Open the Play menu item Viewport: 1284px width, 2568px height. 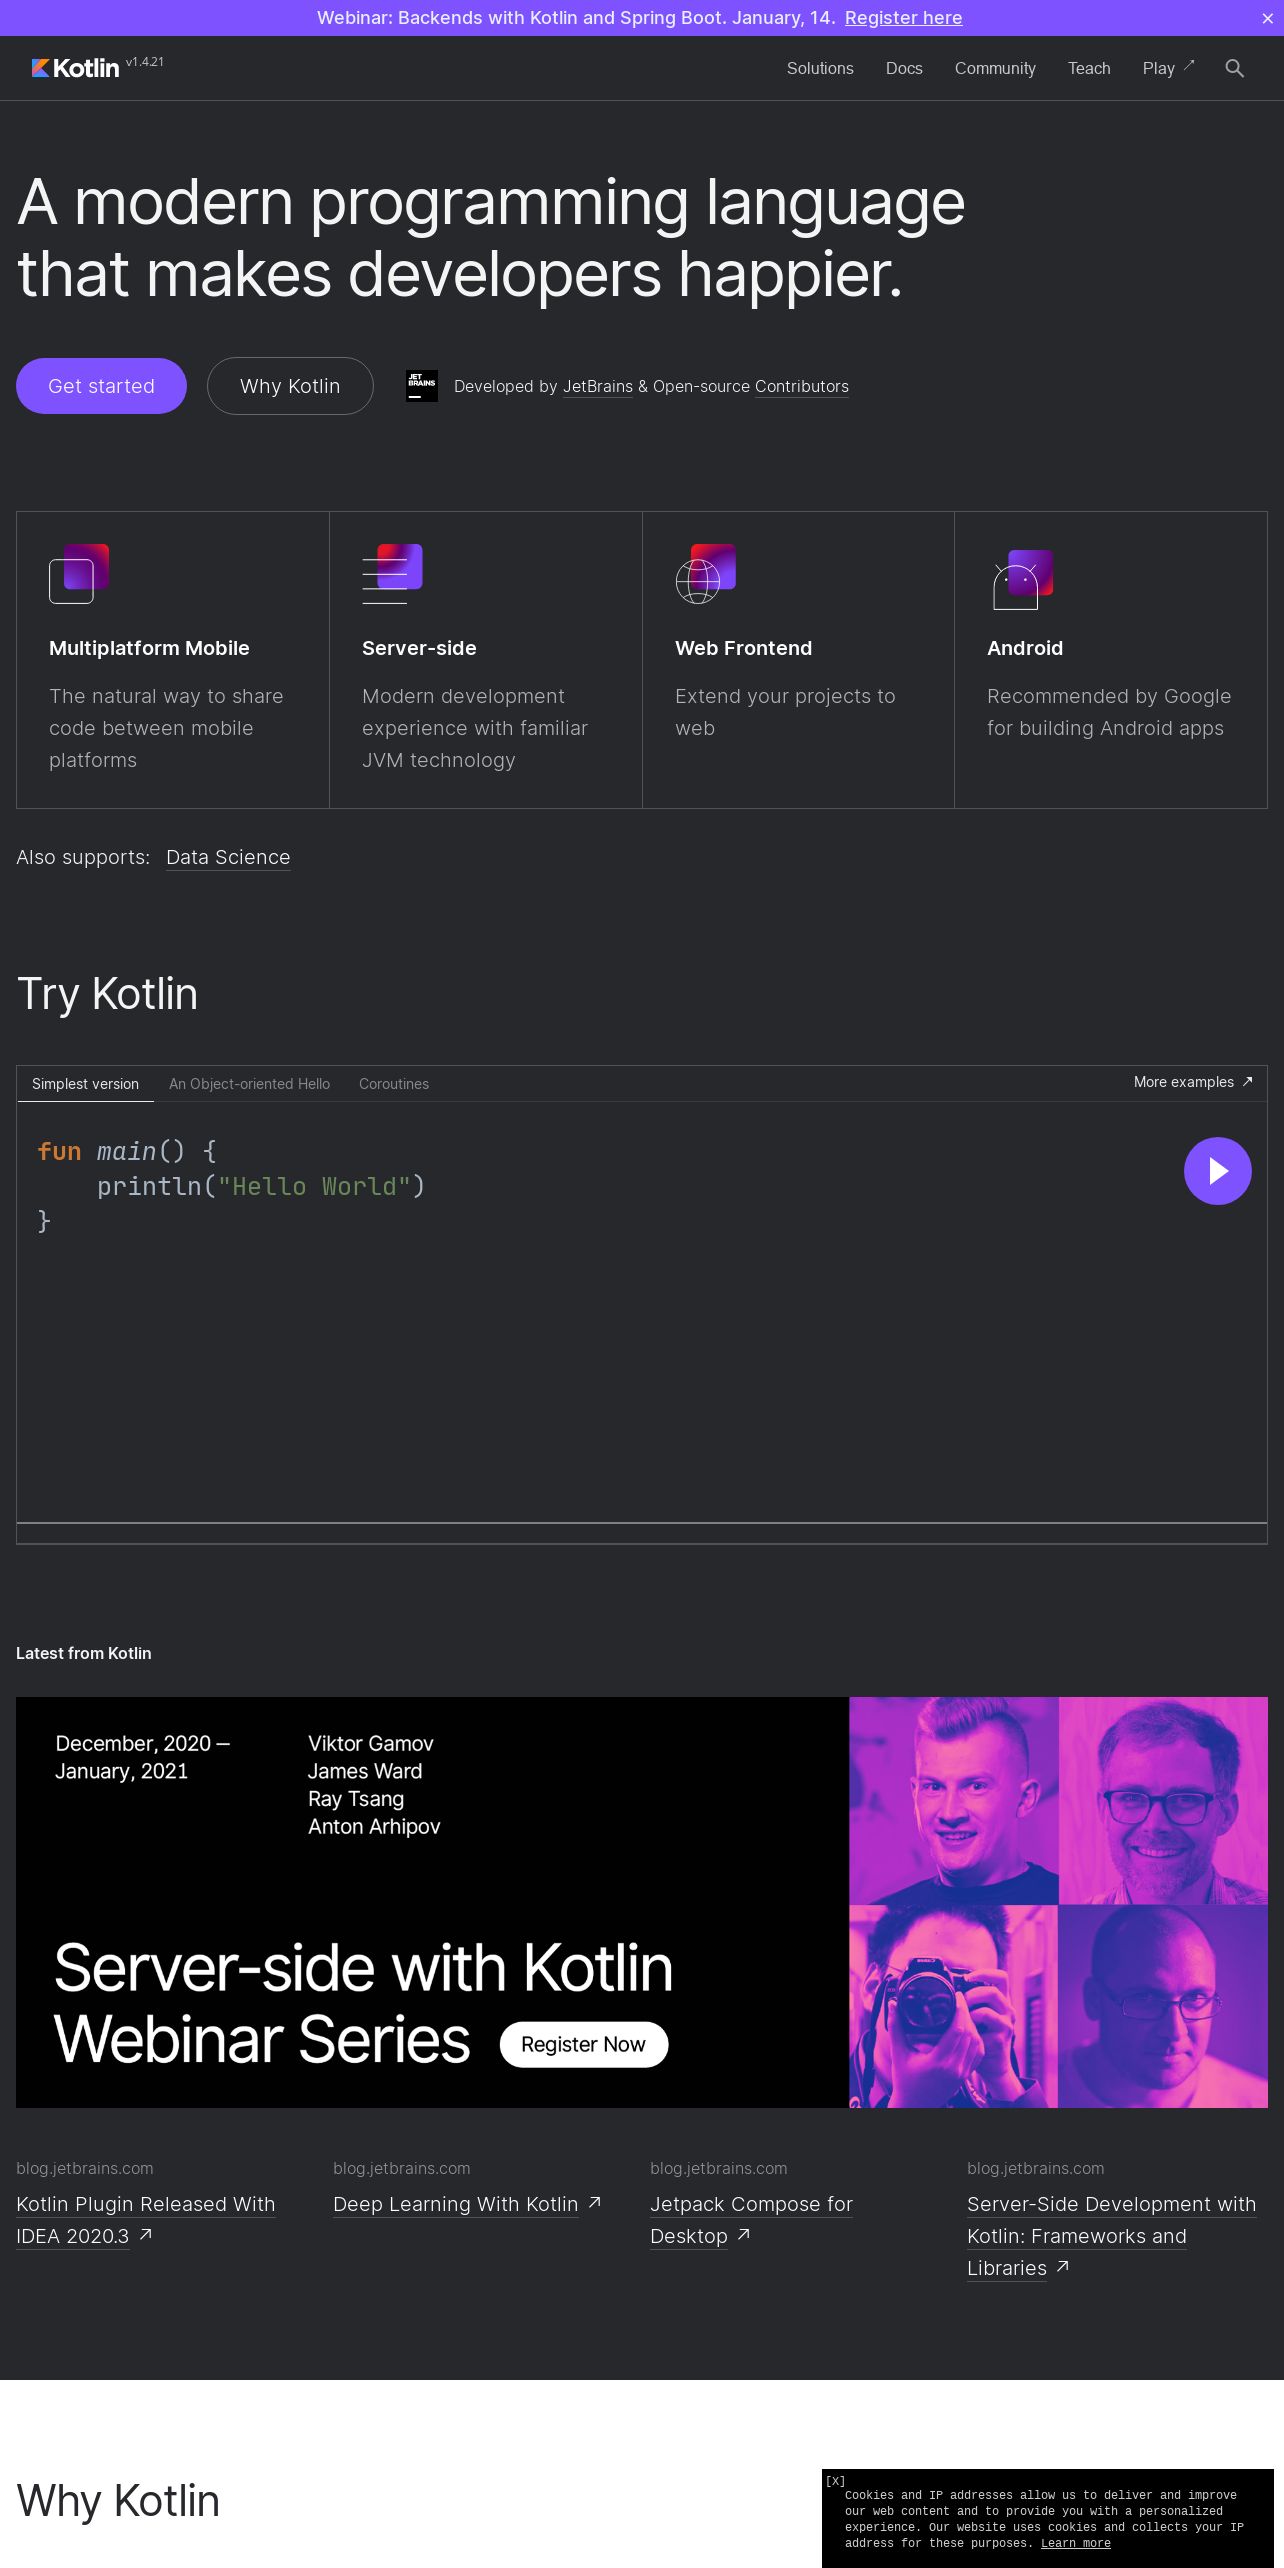tap(1158, 68)
